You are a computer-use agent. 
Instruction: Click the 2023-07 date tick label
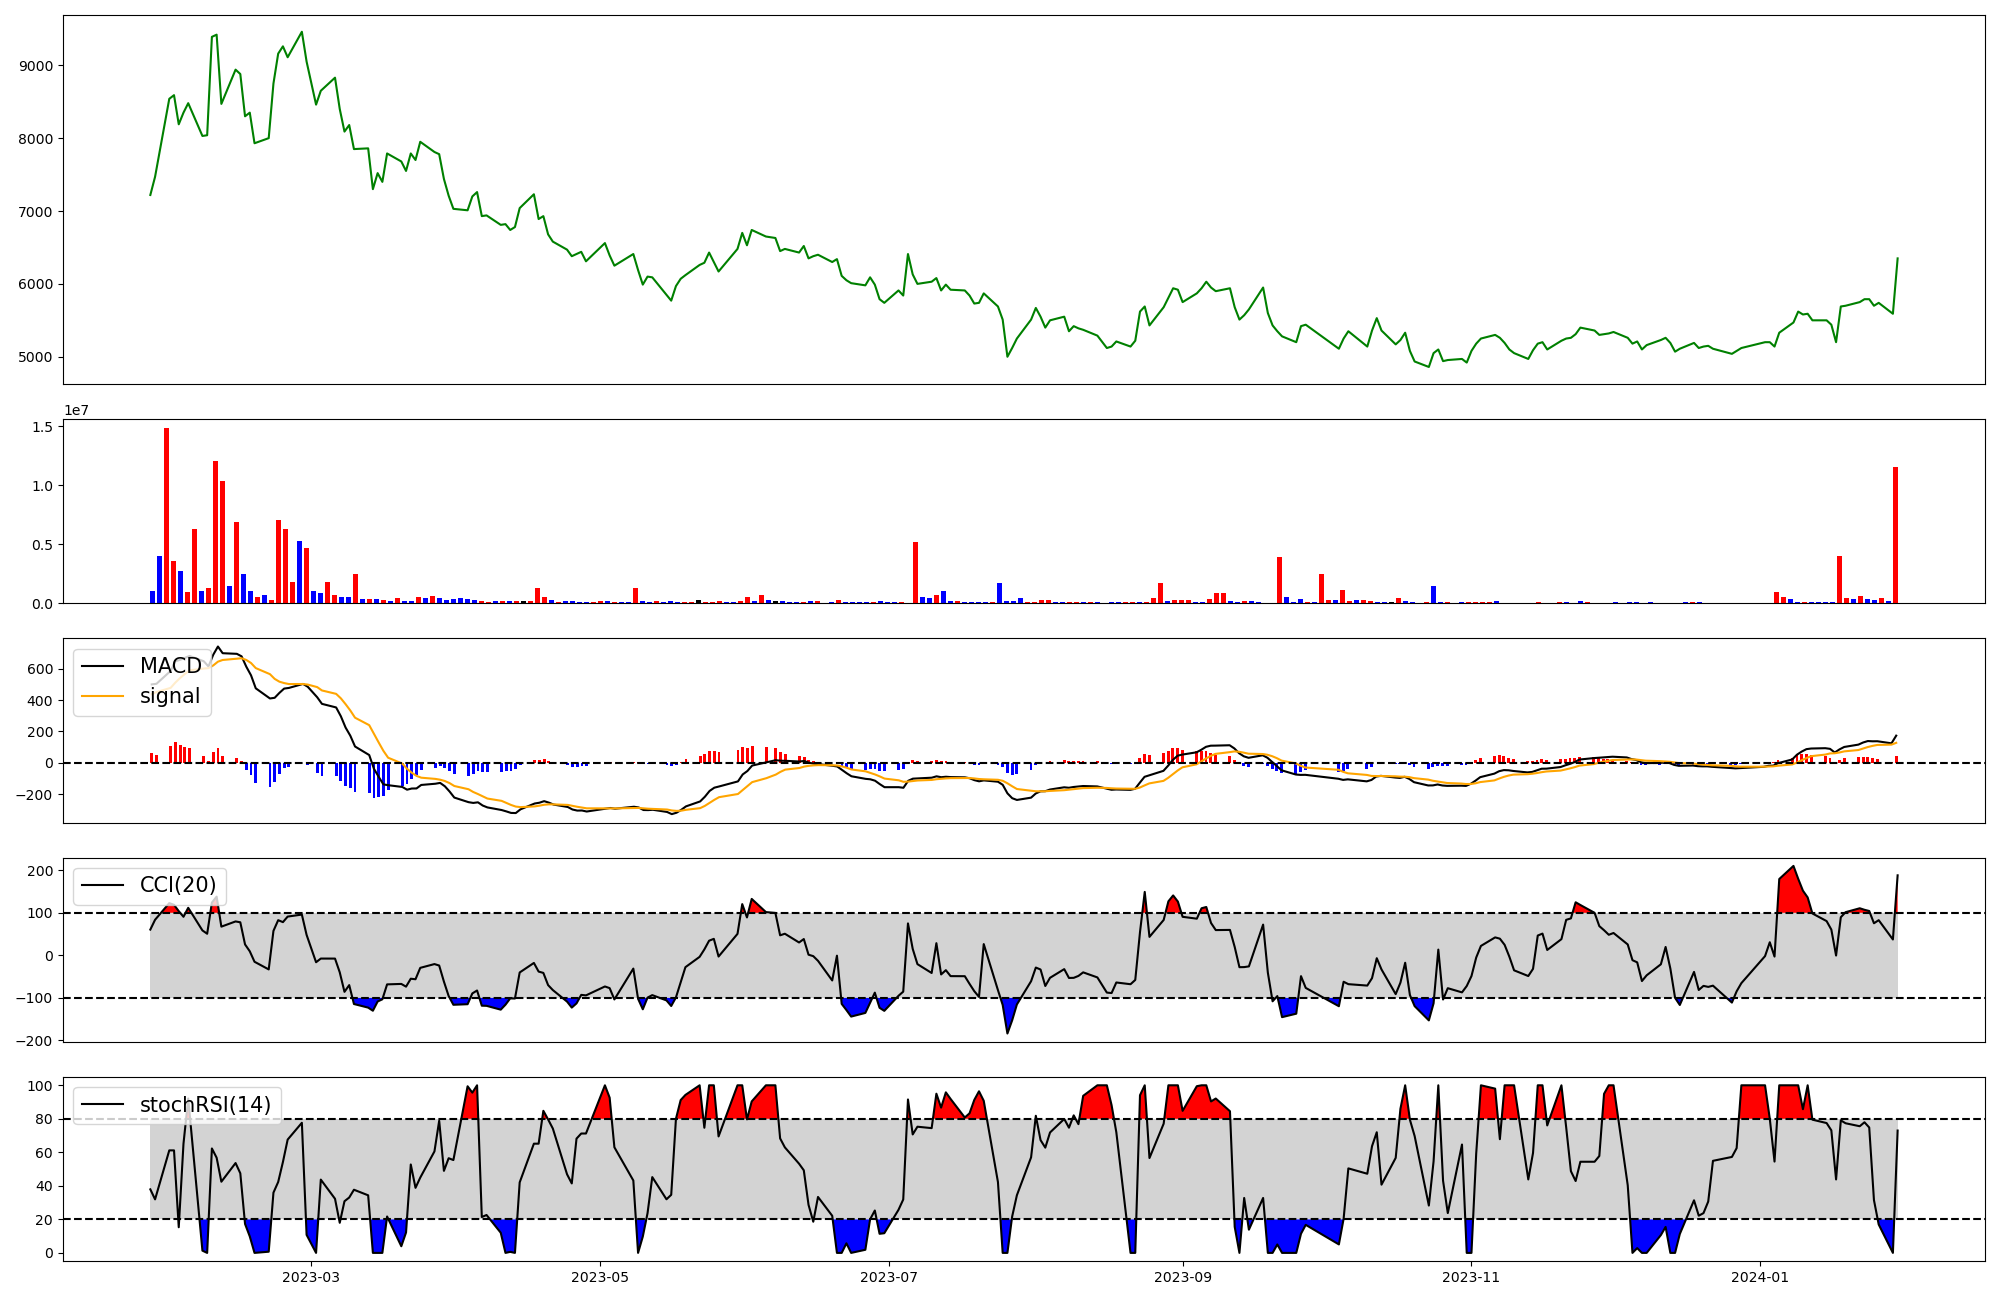click(x=889, y=1277)
